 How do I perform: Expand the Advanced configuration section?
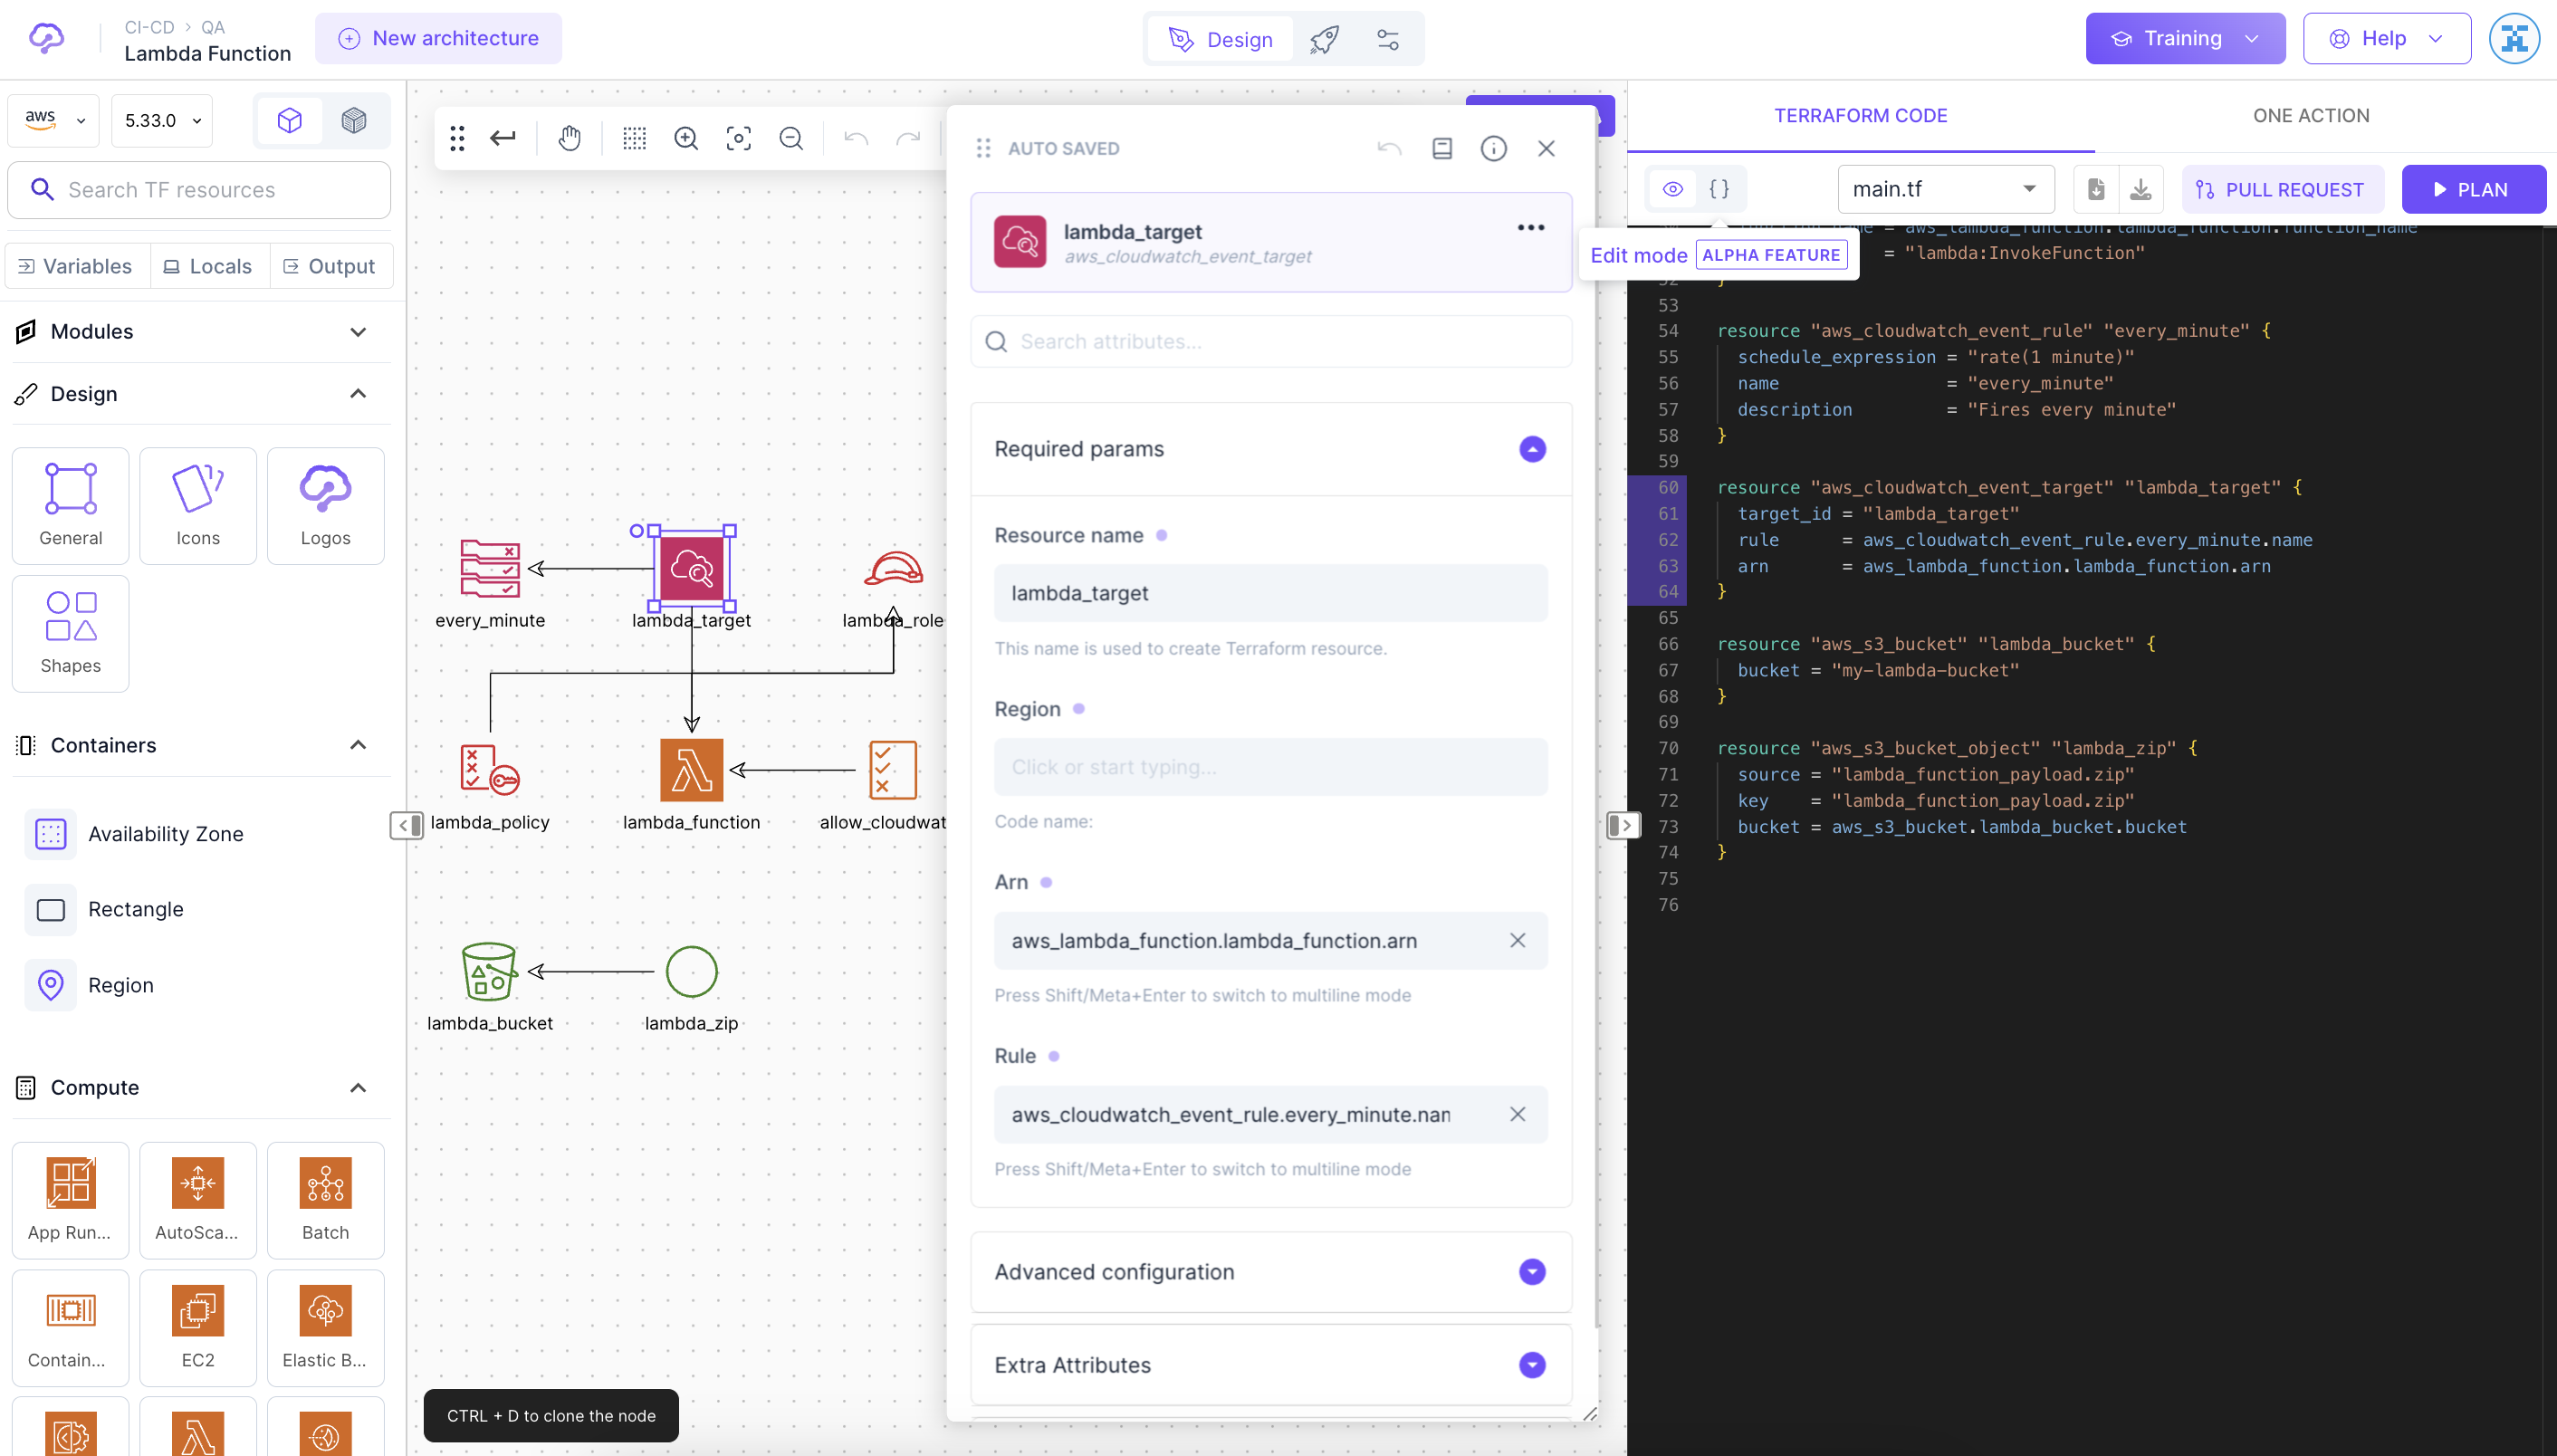[x=1532, y=1271]
